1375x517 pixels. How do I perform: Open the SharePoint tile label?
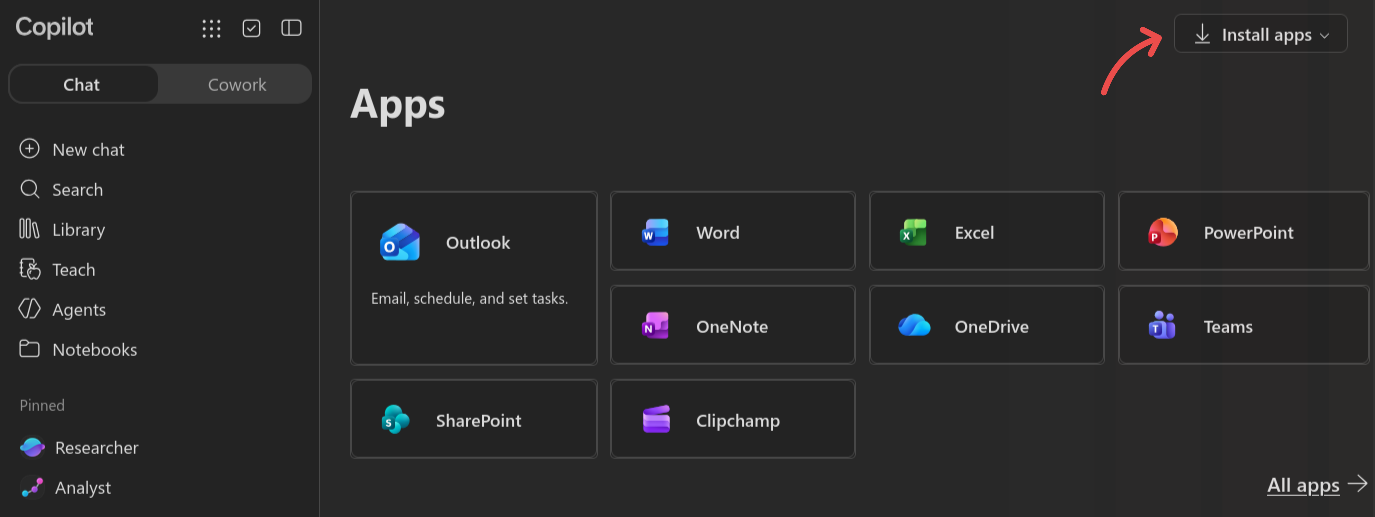(x=478, y=420)
